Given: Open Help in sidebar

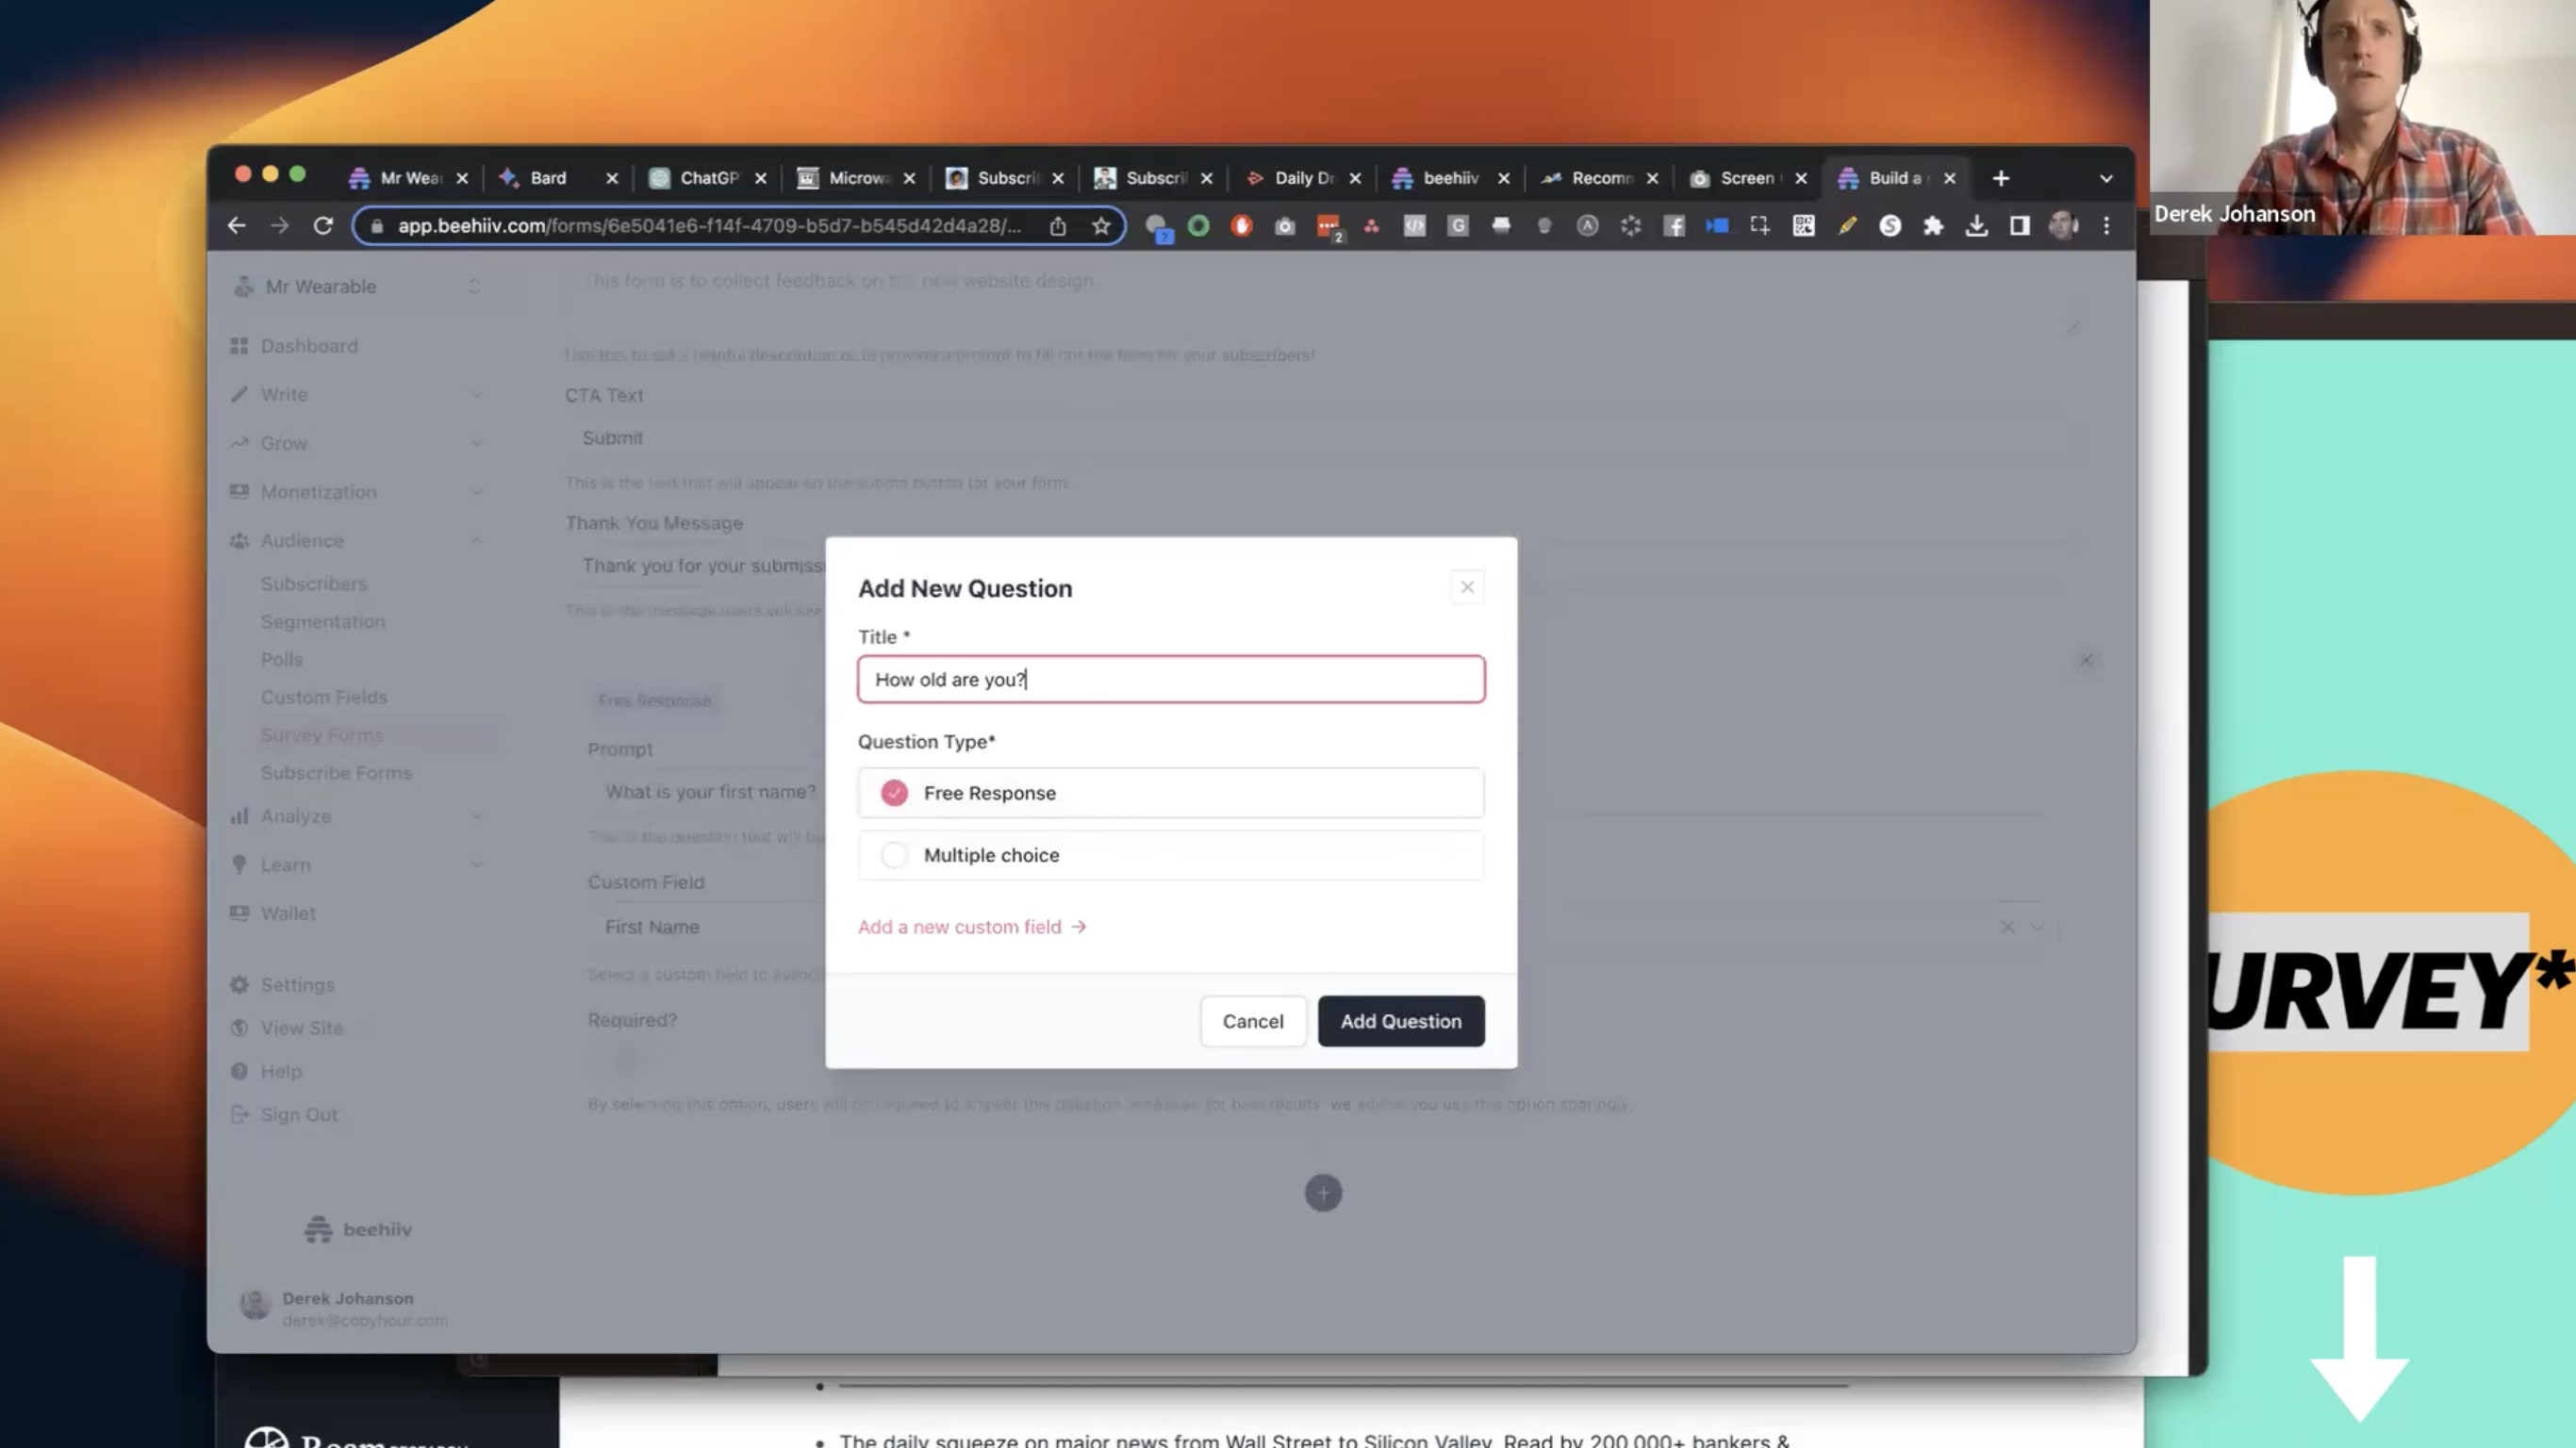Looking at the screenshot, I should point(280,1071).
